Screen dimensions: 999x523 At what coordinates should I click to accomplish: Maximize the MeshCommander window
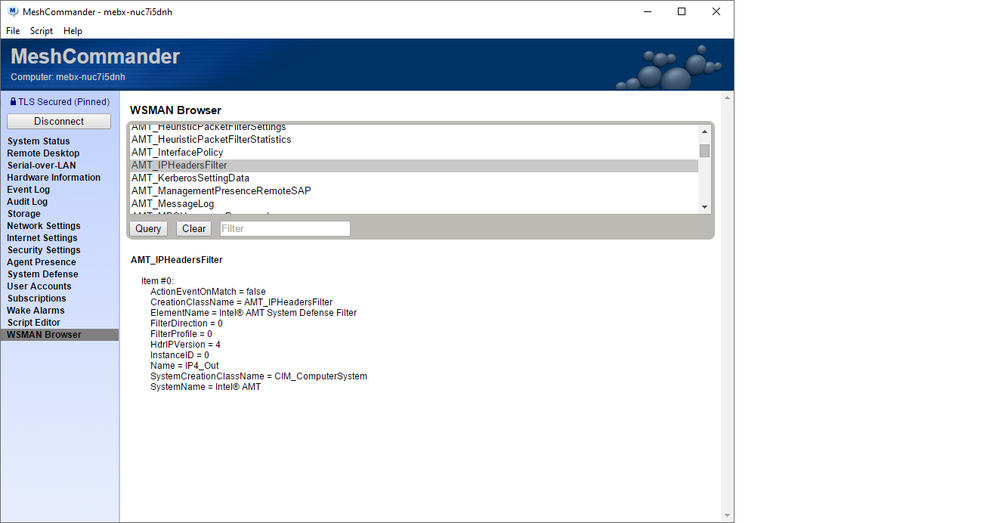(682, 11)
